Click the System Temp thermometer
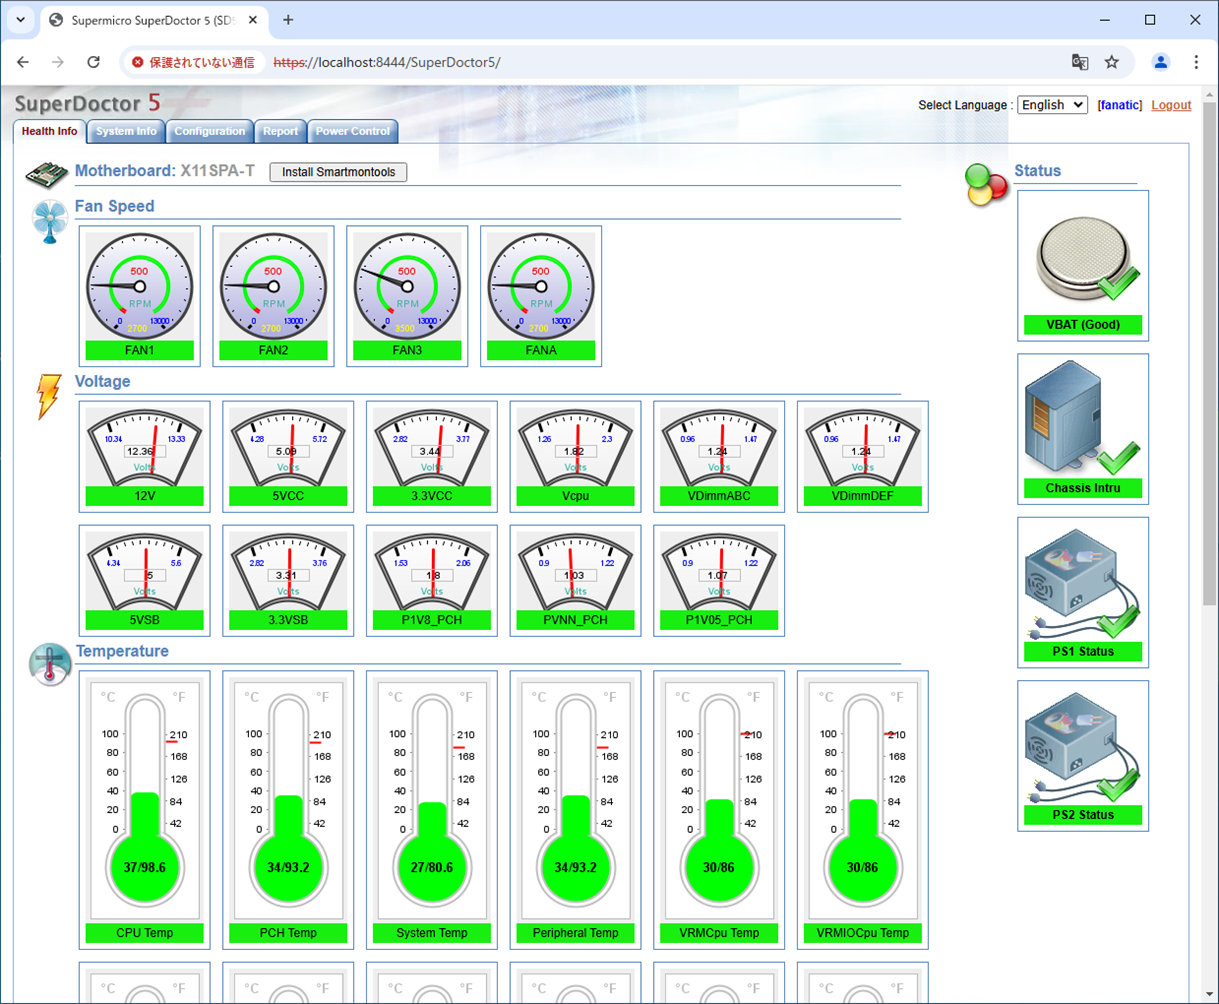Screen dimensions: 1219x1004 (x=432, y=809)
